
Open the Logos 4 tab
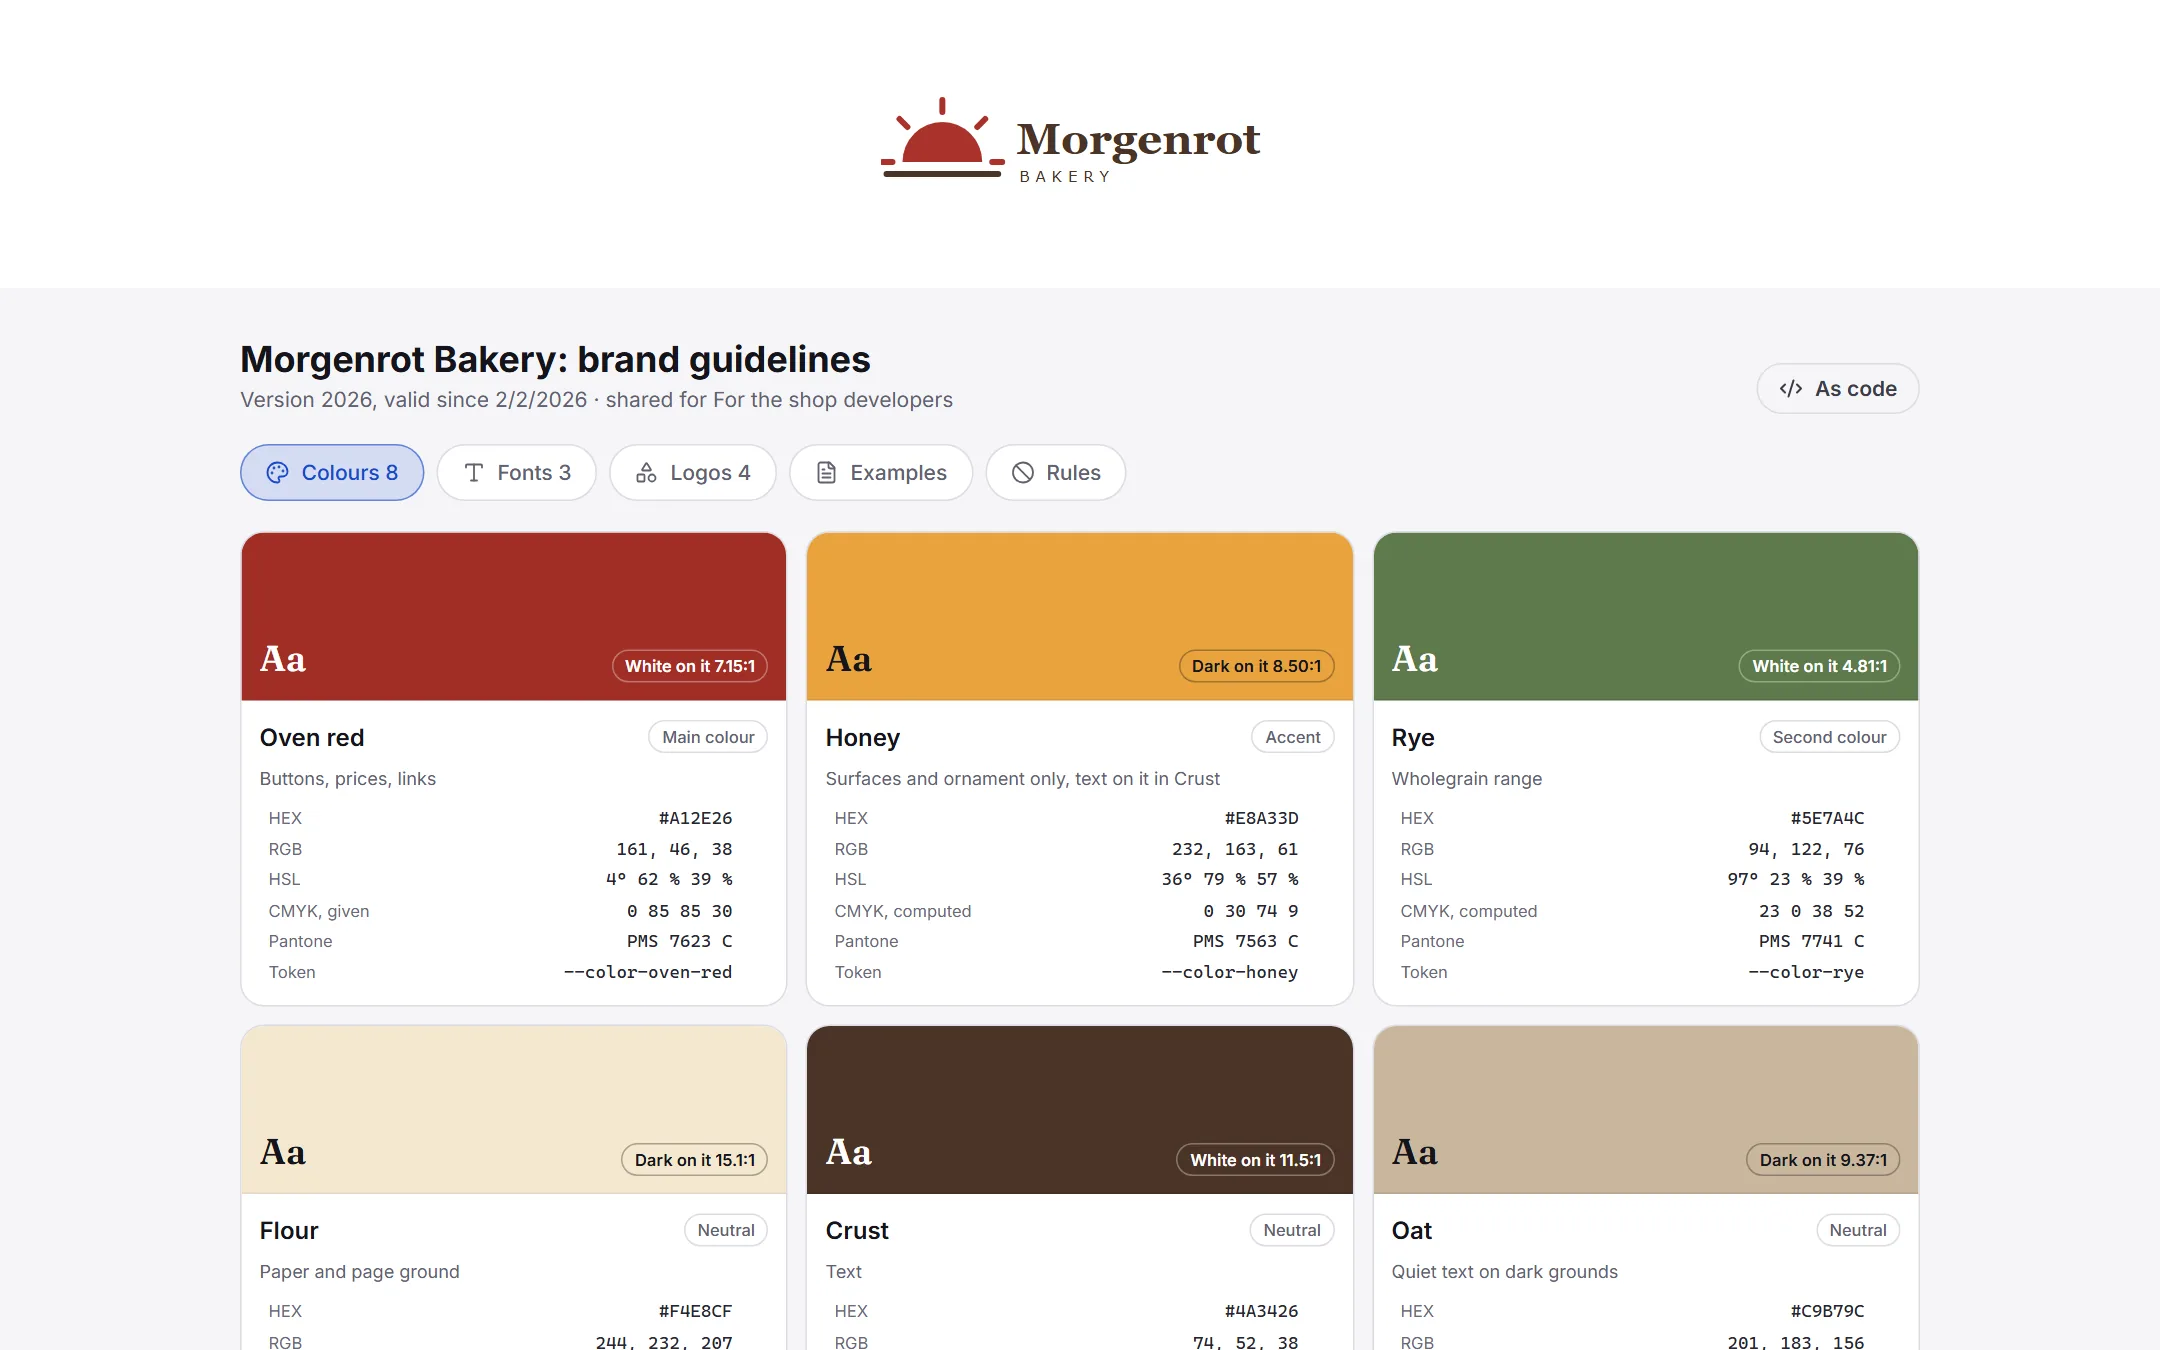point(693,473)
